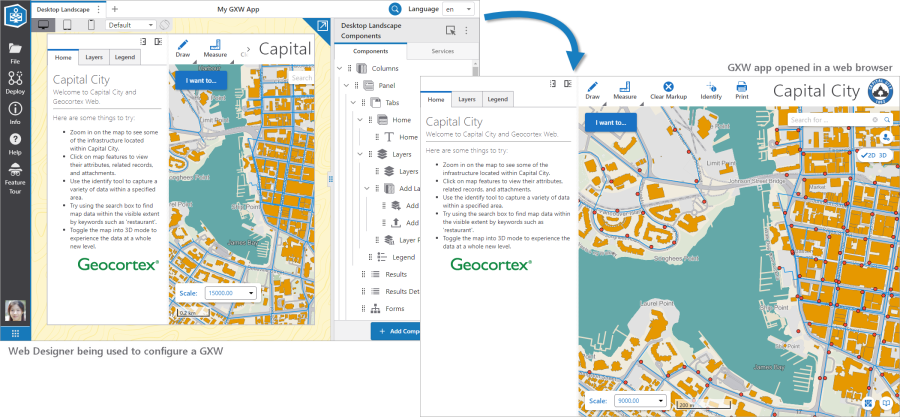
Task: Click the rotate orientation icon
Action: point(164,25)
